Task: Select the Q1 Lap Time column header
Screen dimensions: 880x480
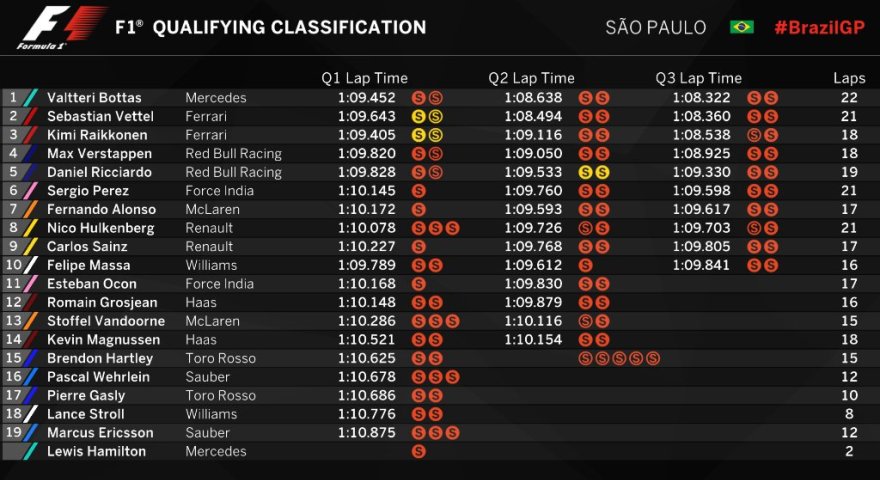Action: (x=364, y=78)
